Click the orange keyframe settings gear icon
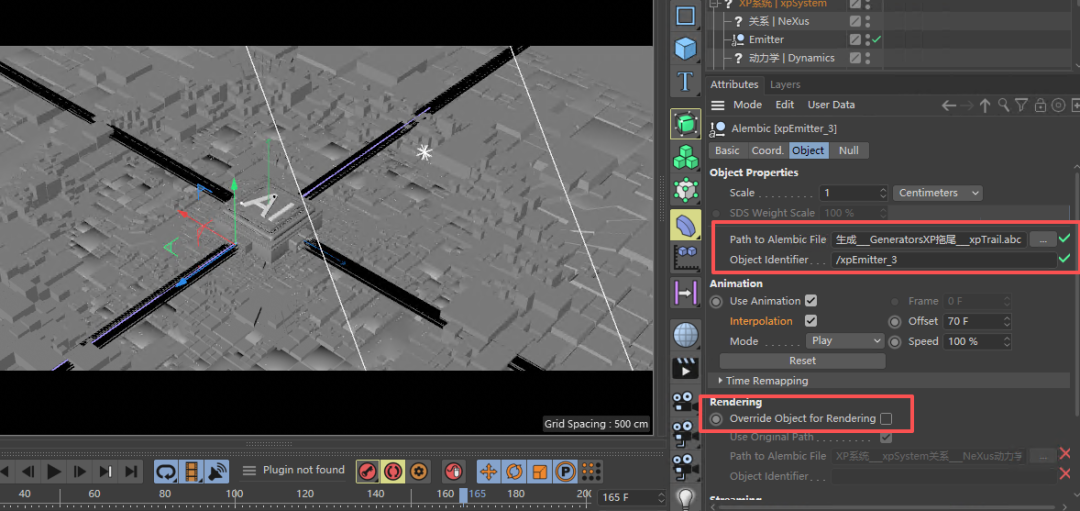 (x=417, y=472)
